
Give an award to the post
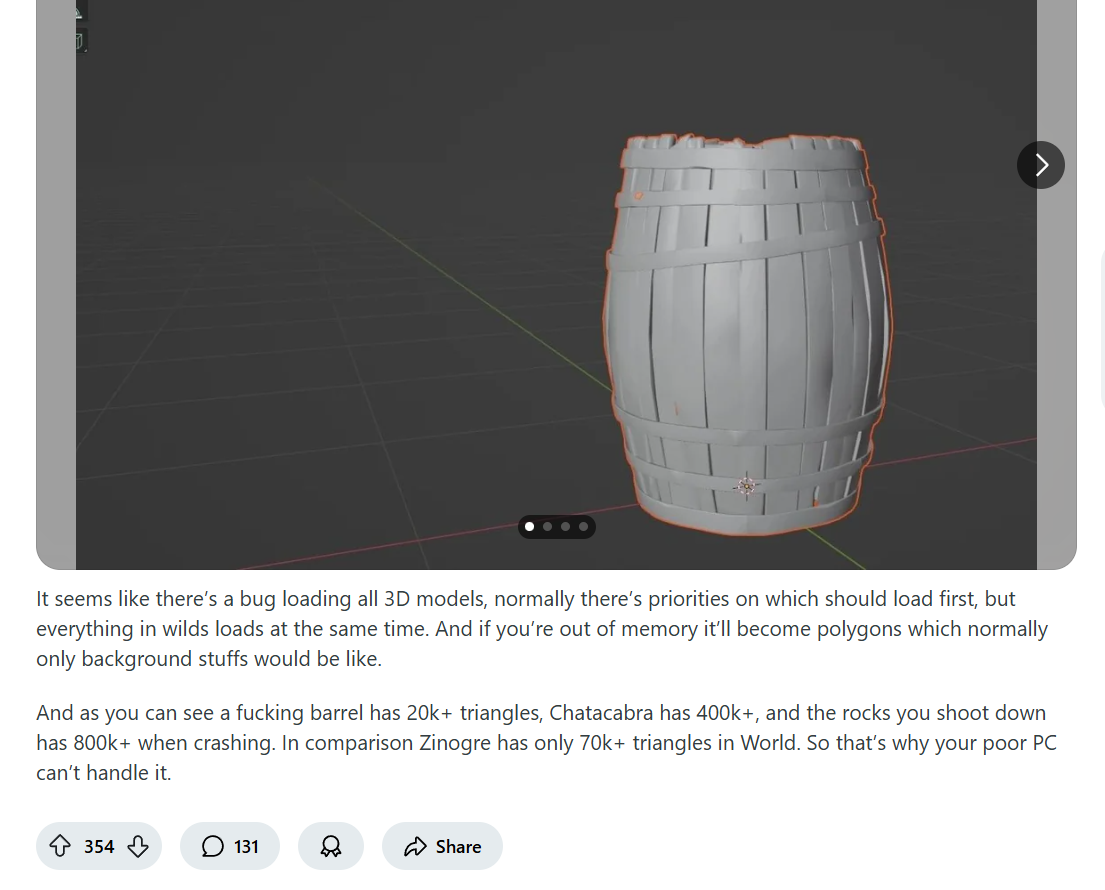coord(331,846)
